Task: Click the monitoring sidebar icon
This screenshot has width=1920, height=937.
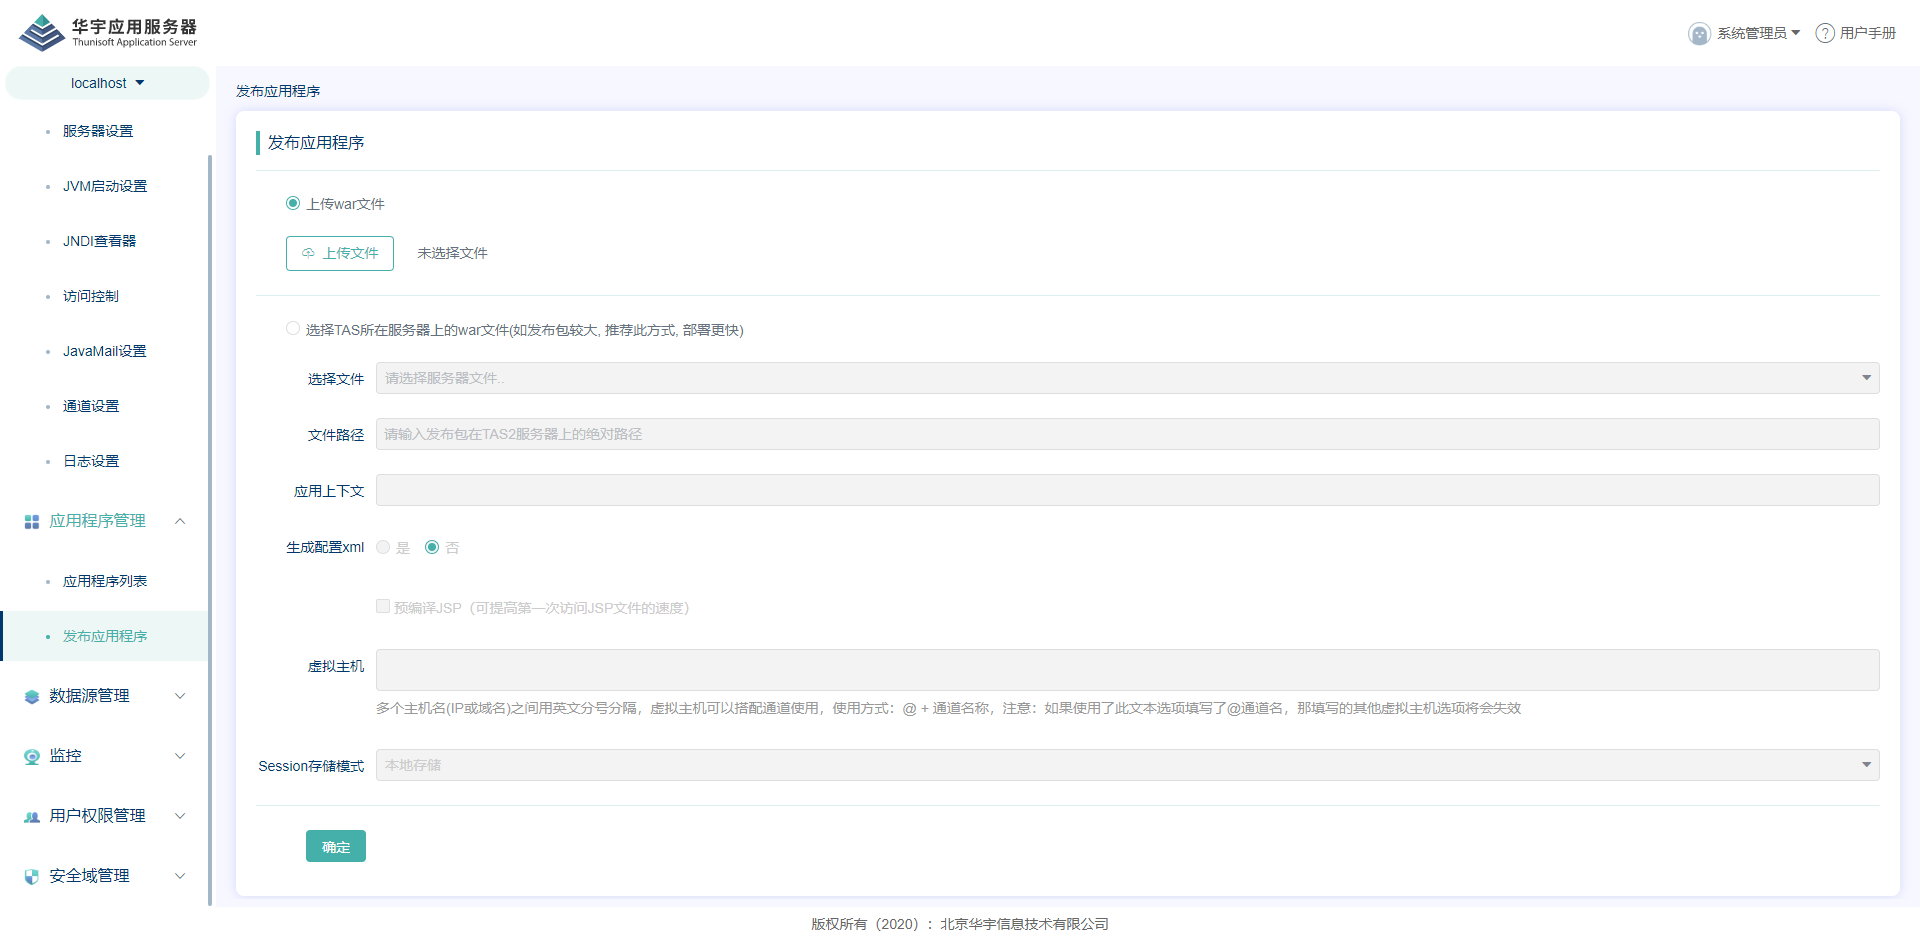Action: coord(32,757)
